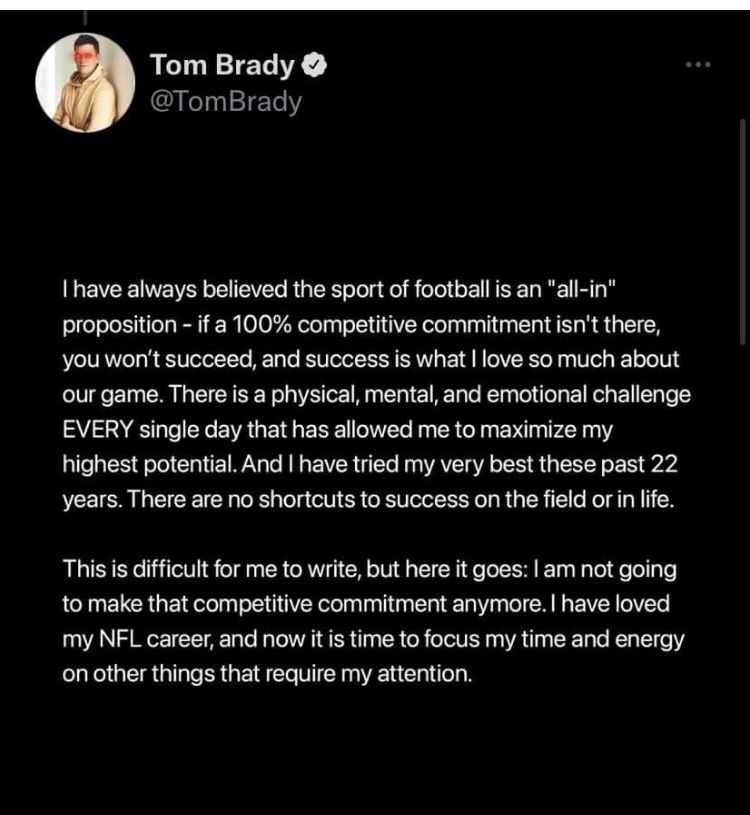The image size is (750, 815).
Task: Click the empty area below the tweet text
Action: [x=375, y=748]
